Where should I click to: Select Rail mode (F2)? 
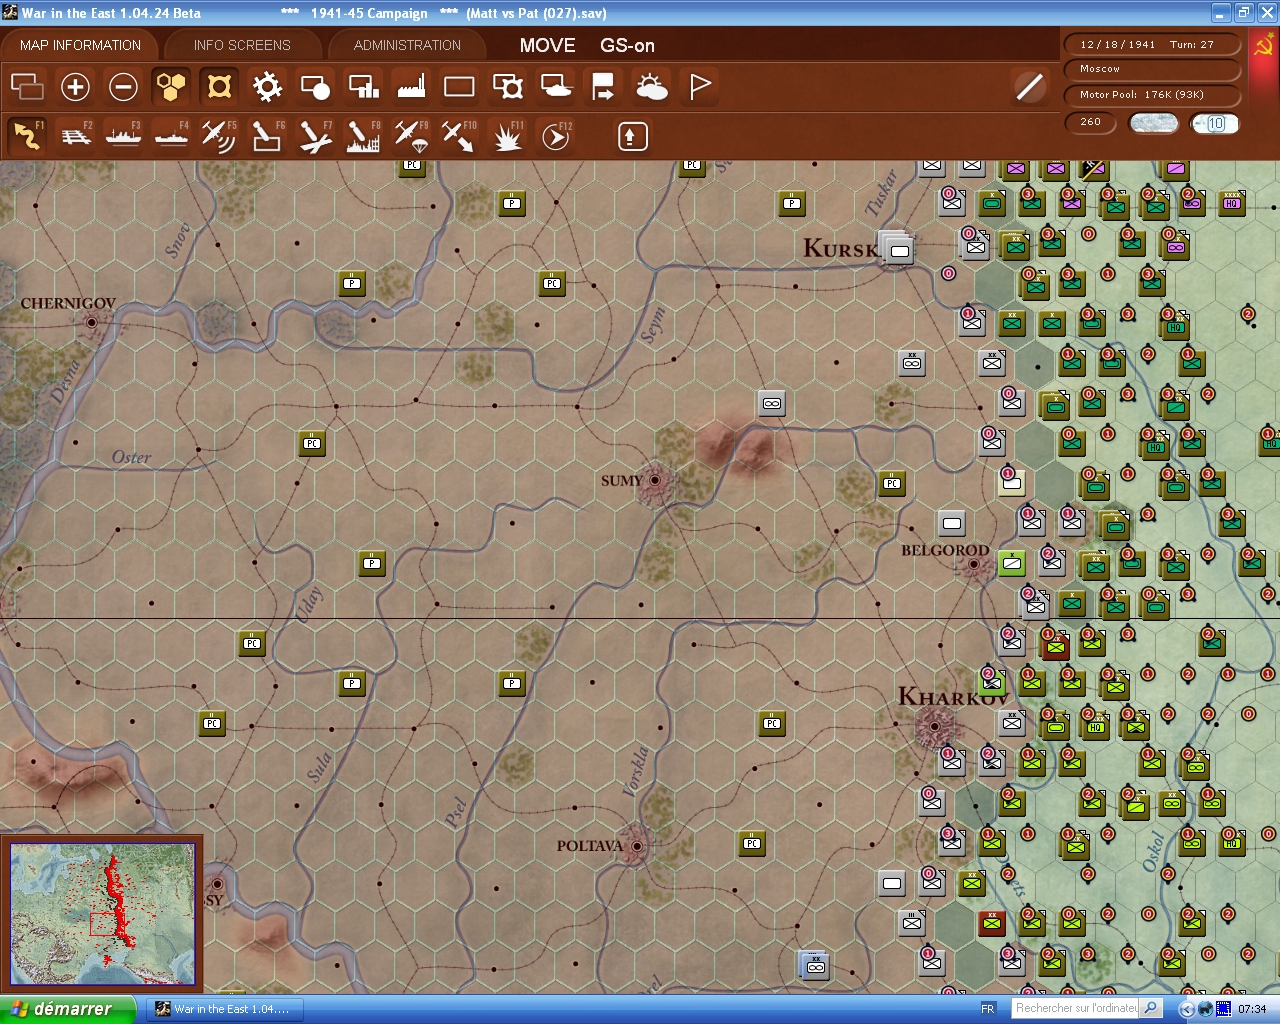pos(75,136)
